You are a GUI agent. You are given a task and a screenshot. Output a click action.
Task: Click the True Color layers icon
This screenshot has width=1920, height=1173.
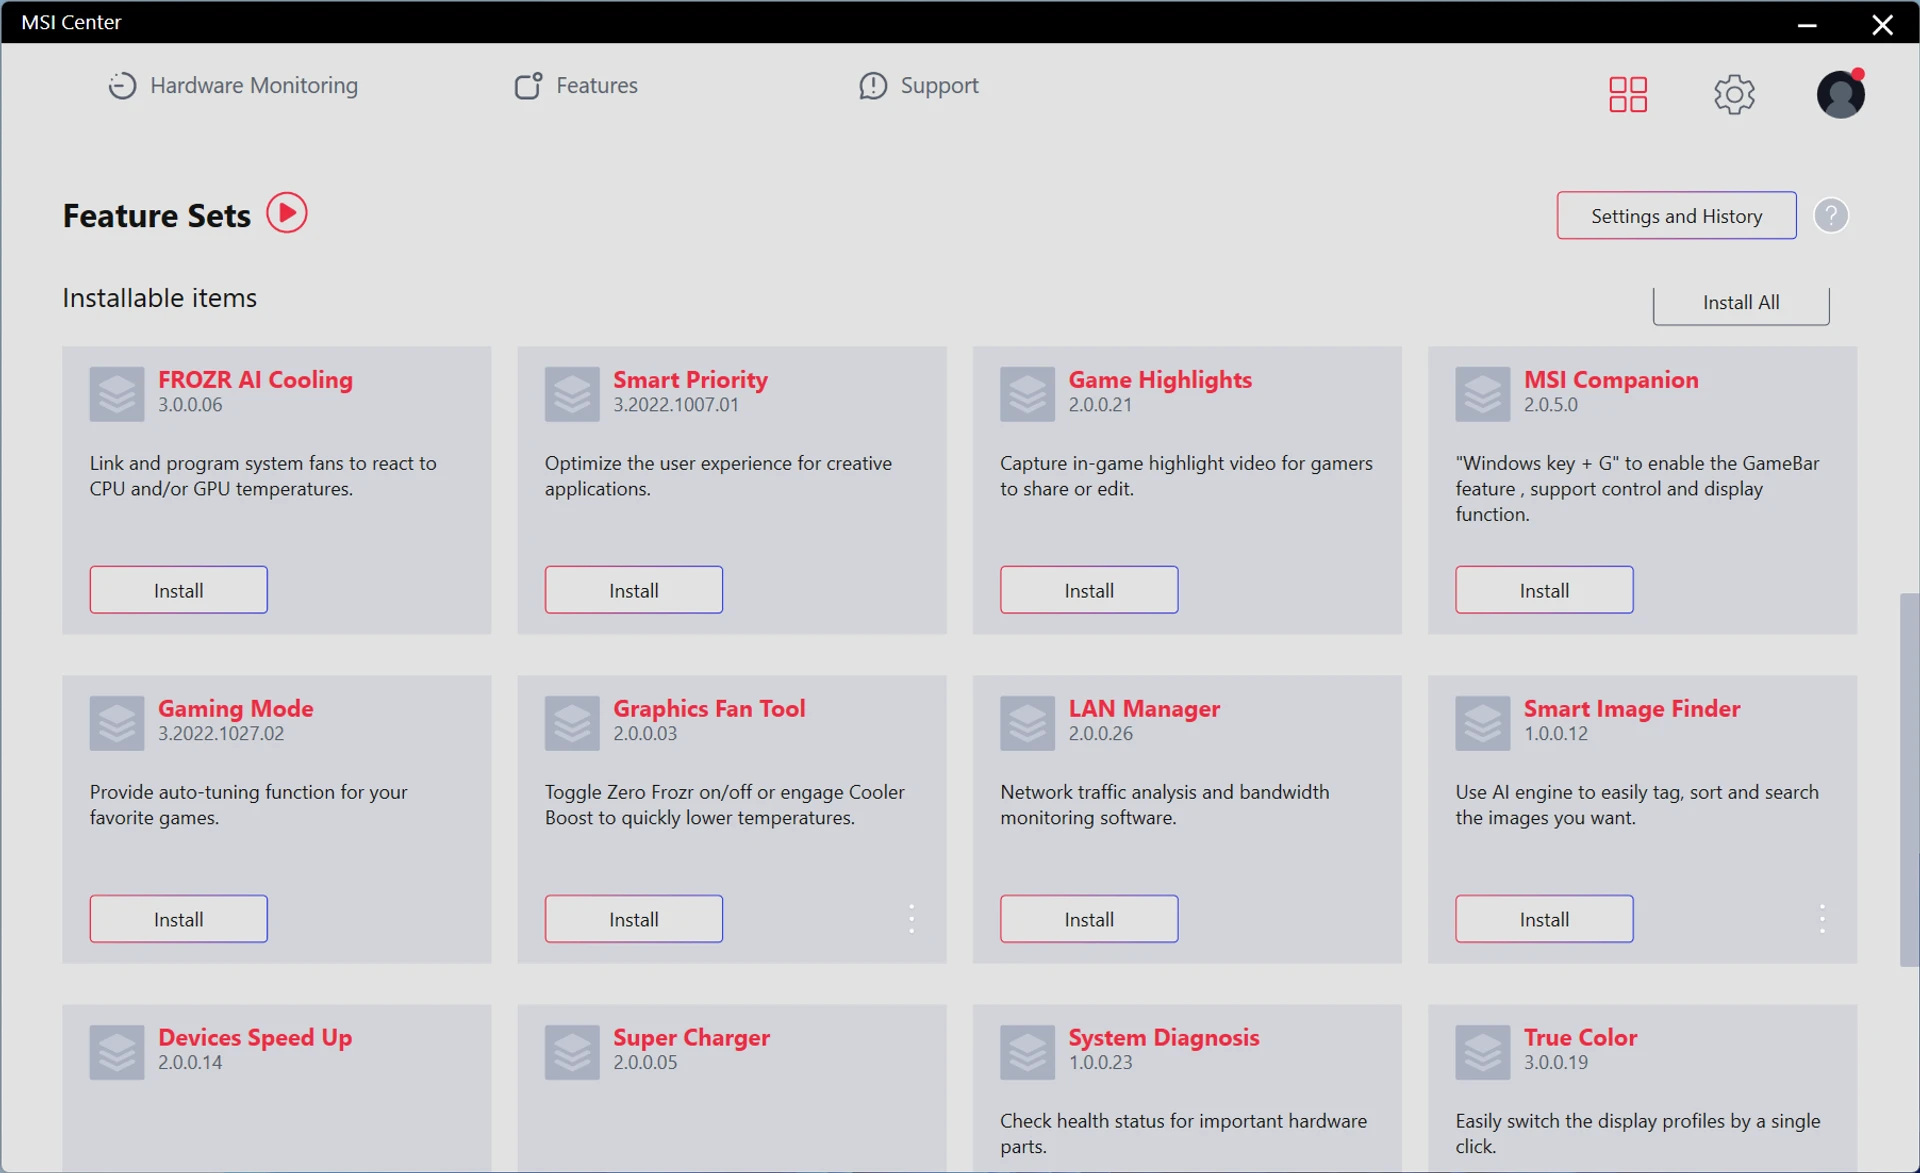tap(1482, 1052)
